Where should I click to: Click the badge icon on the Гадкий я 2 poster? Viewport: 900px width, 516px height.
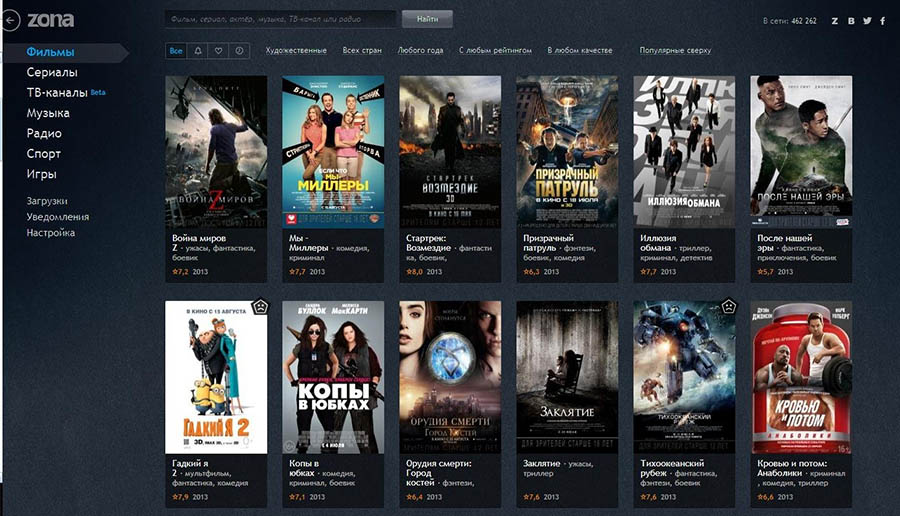point(257,308)
